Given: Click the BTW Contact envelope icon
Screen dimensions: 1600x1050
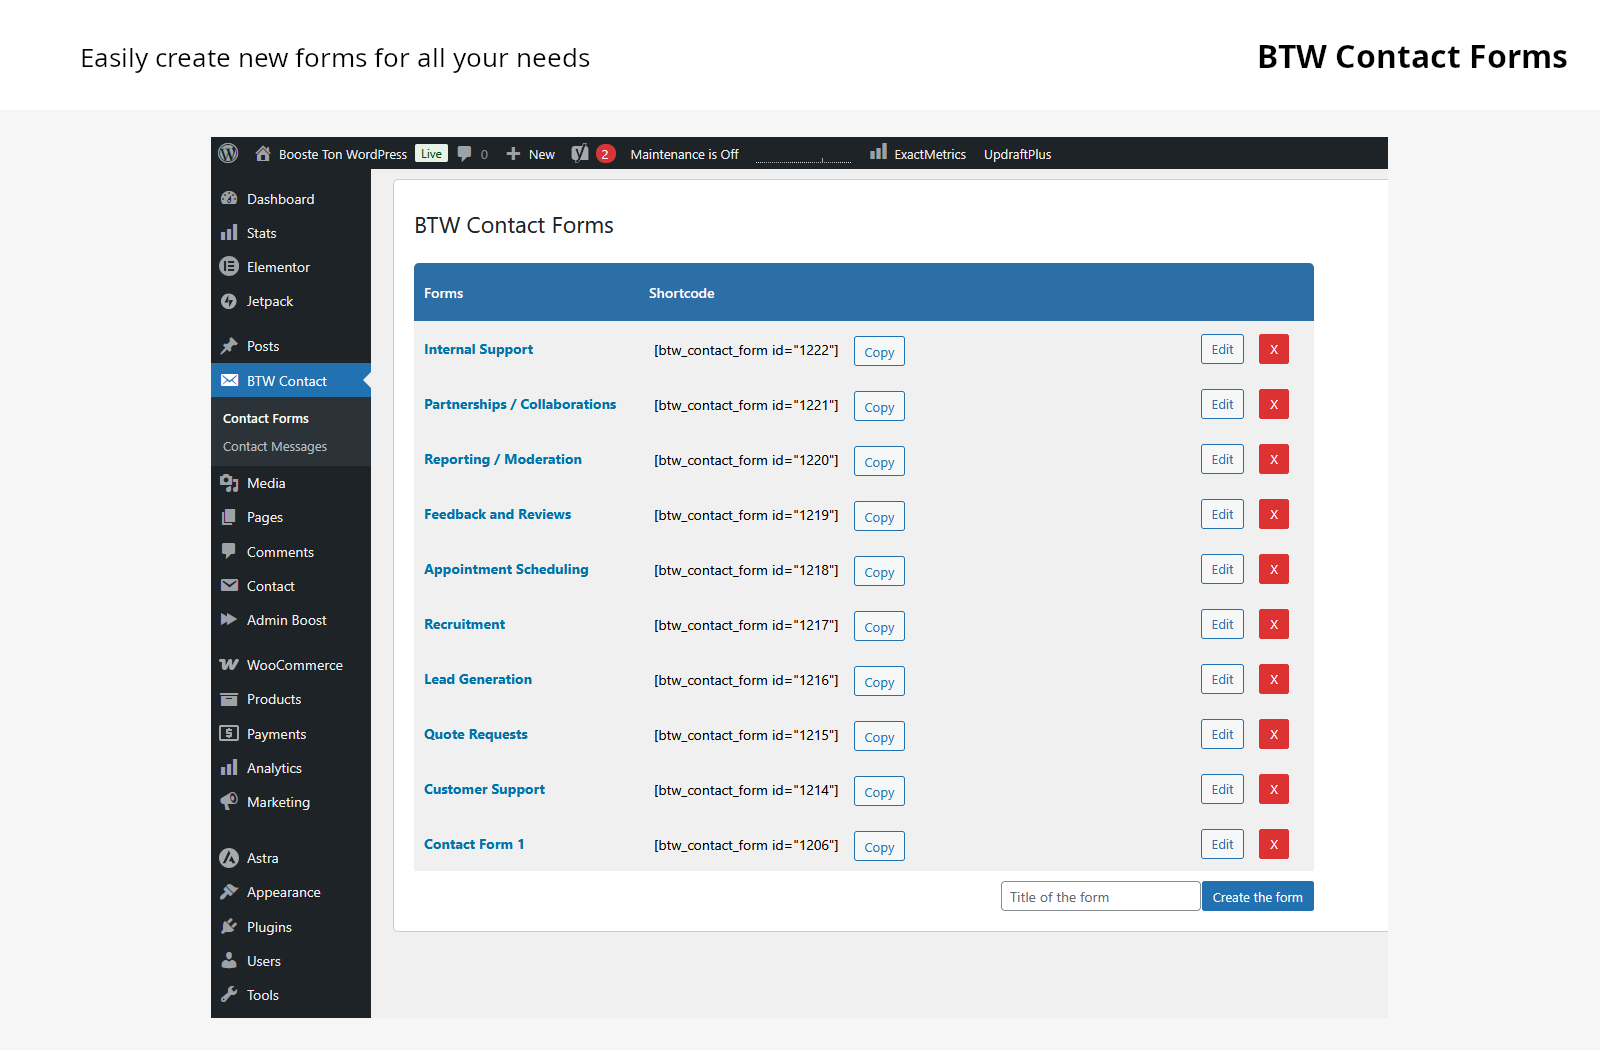Looking at the screenshot, I should click(x=229, y=380).
